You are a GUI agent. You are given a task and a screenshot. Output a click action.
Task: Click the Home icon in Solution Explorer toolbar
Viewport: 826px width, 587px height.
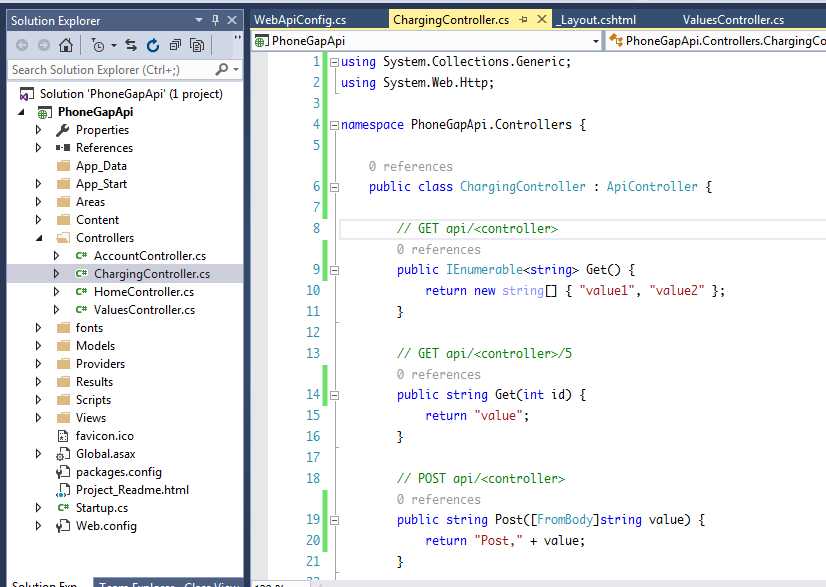(66, 46)
